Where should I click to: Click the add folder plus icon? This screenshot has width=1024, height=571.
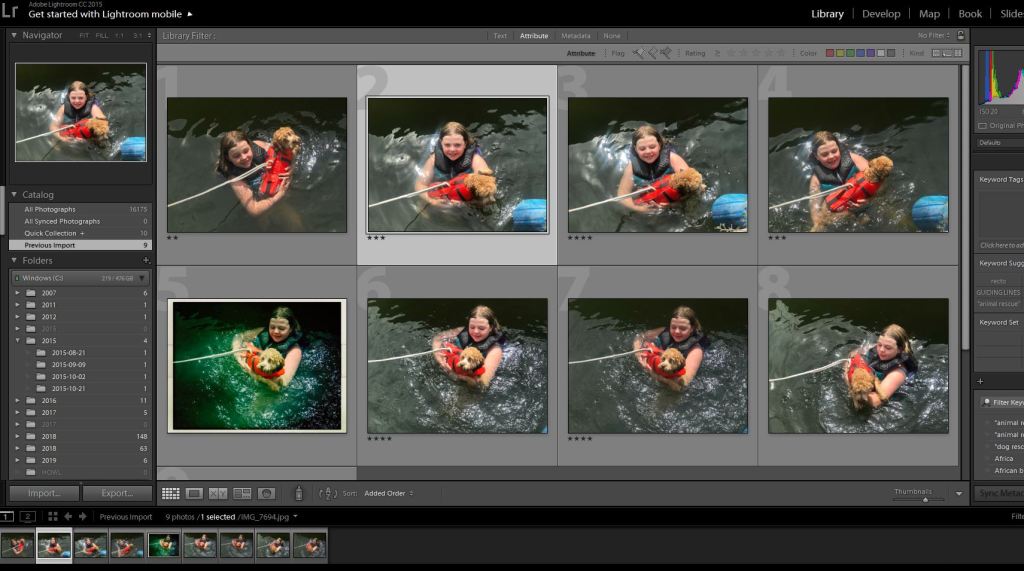146,261
